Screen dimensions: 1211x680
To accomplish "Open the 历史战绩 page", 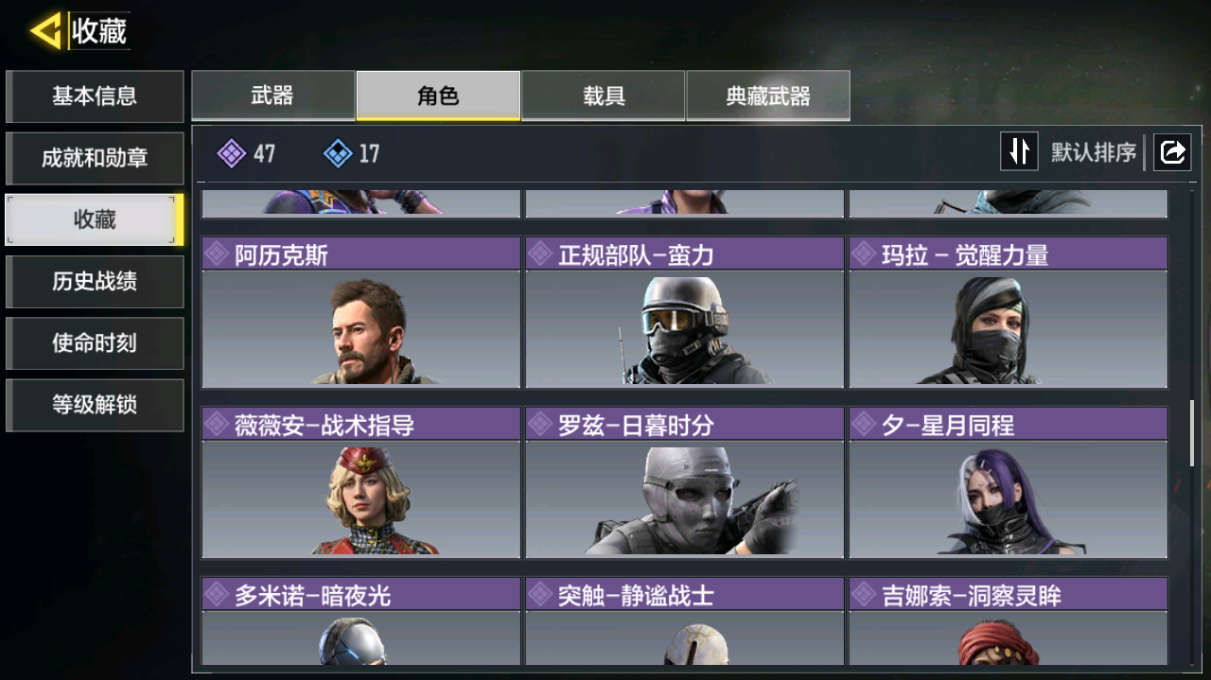I will pyautogui.click(x=95, y=282).
